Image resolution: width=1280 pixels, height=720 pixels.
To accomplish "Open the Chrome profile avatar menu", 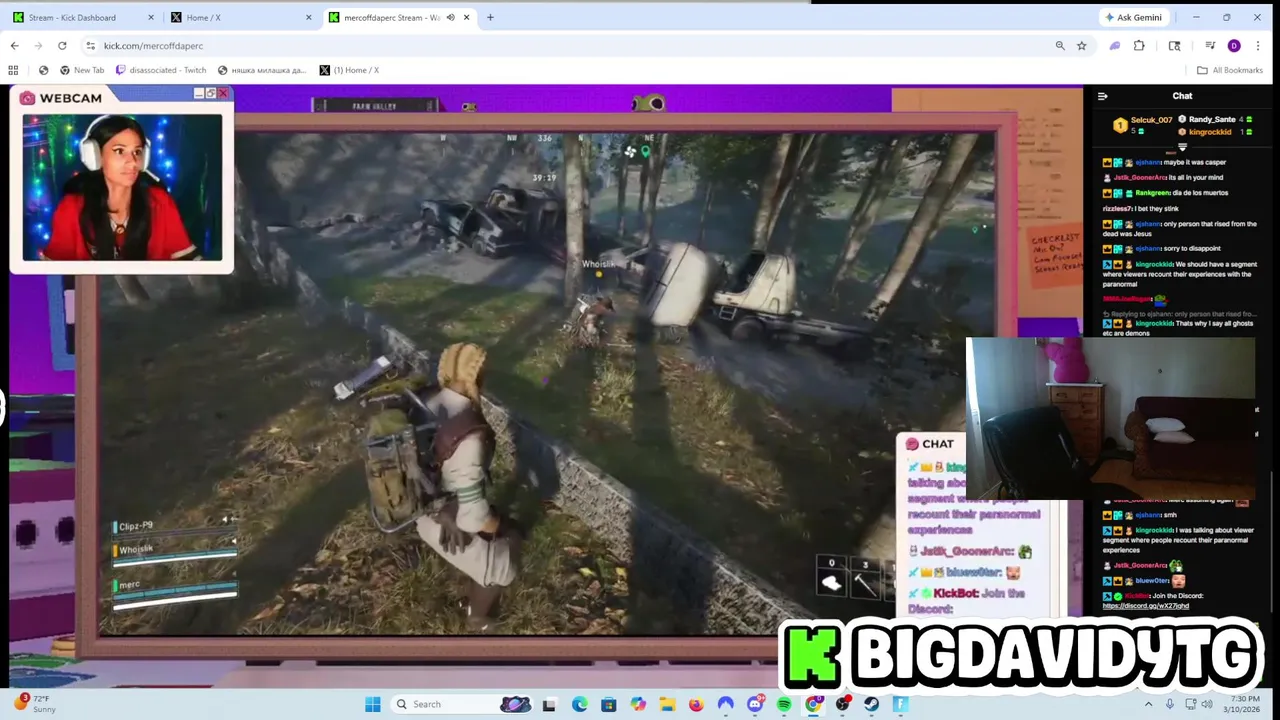I will tap(1234, 45).
